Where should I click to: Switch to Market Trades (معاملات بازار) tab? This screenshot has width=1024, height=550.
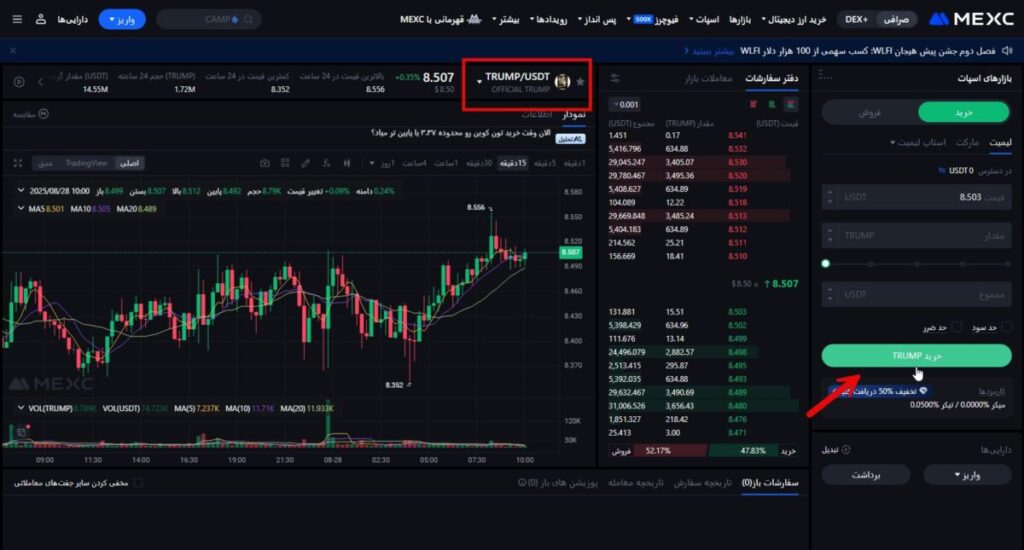click(x=709, y=78)
